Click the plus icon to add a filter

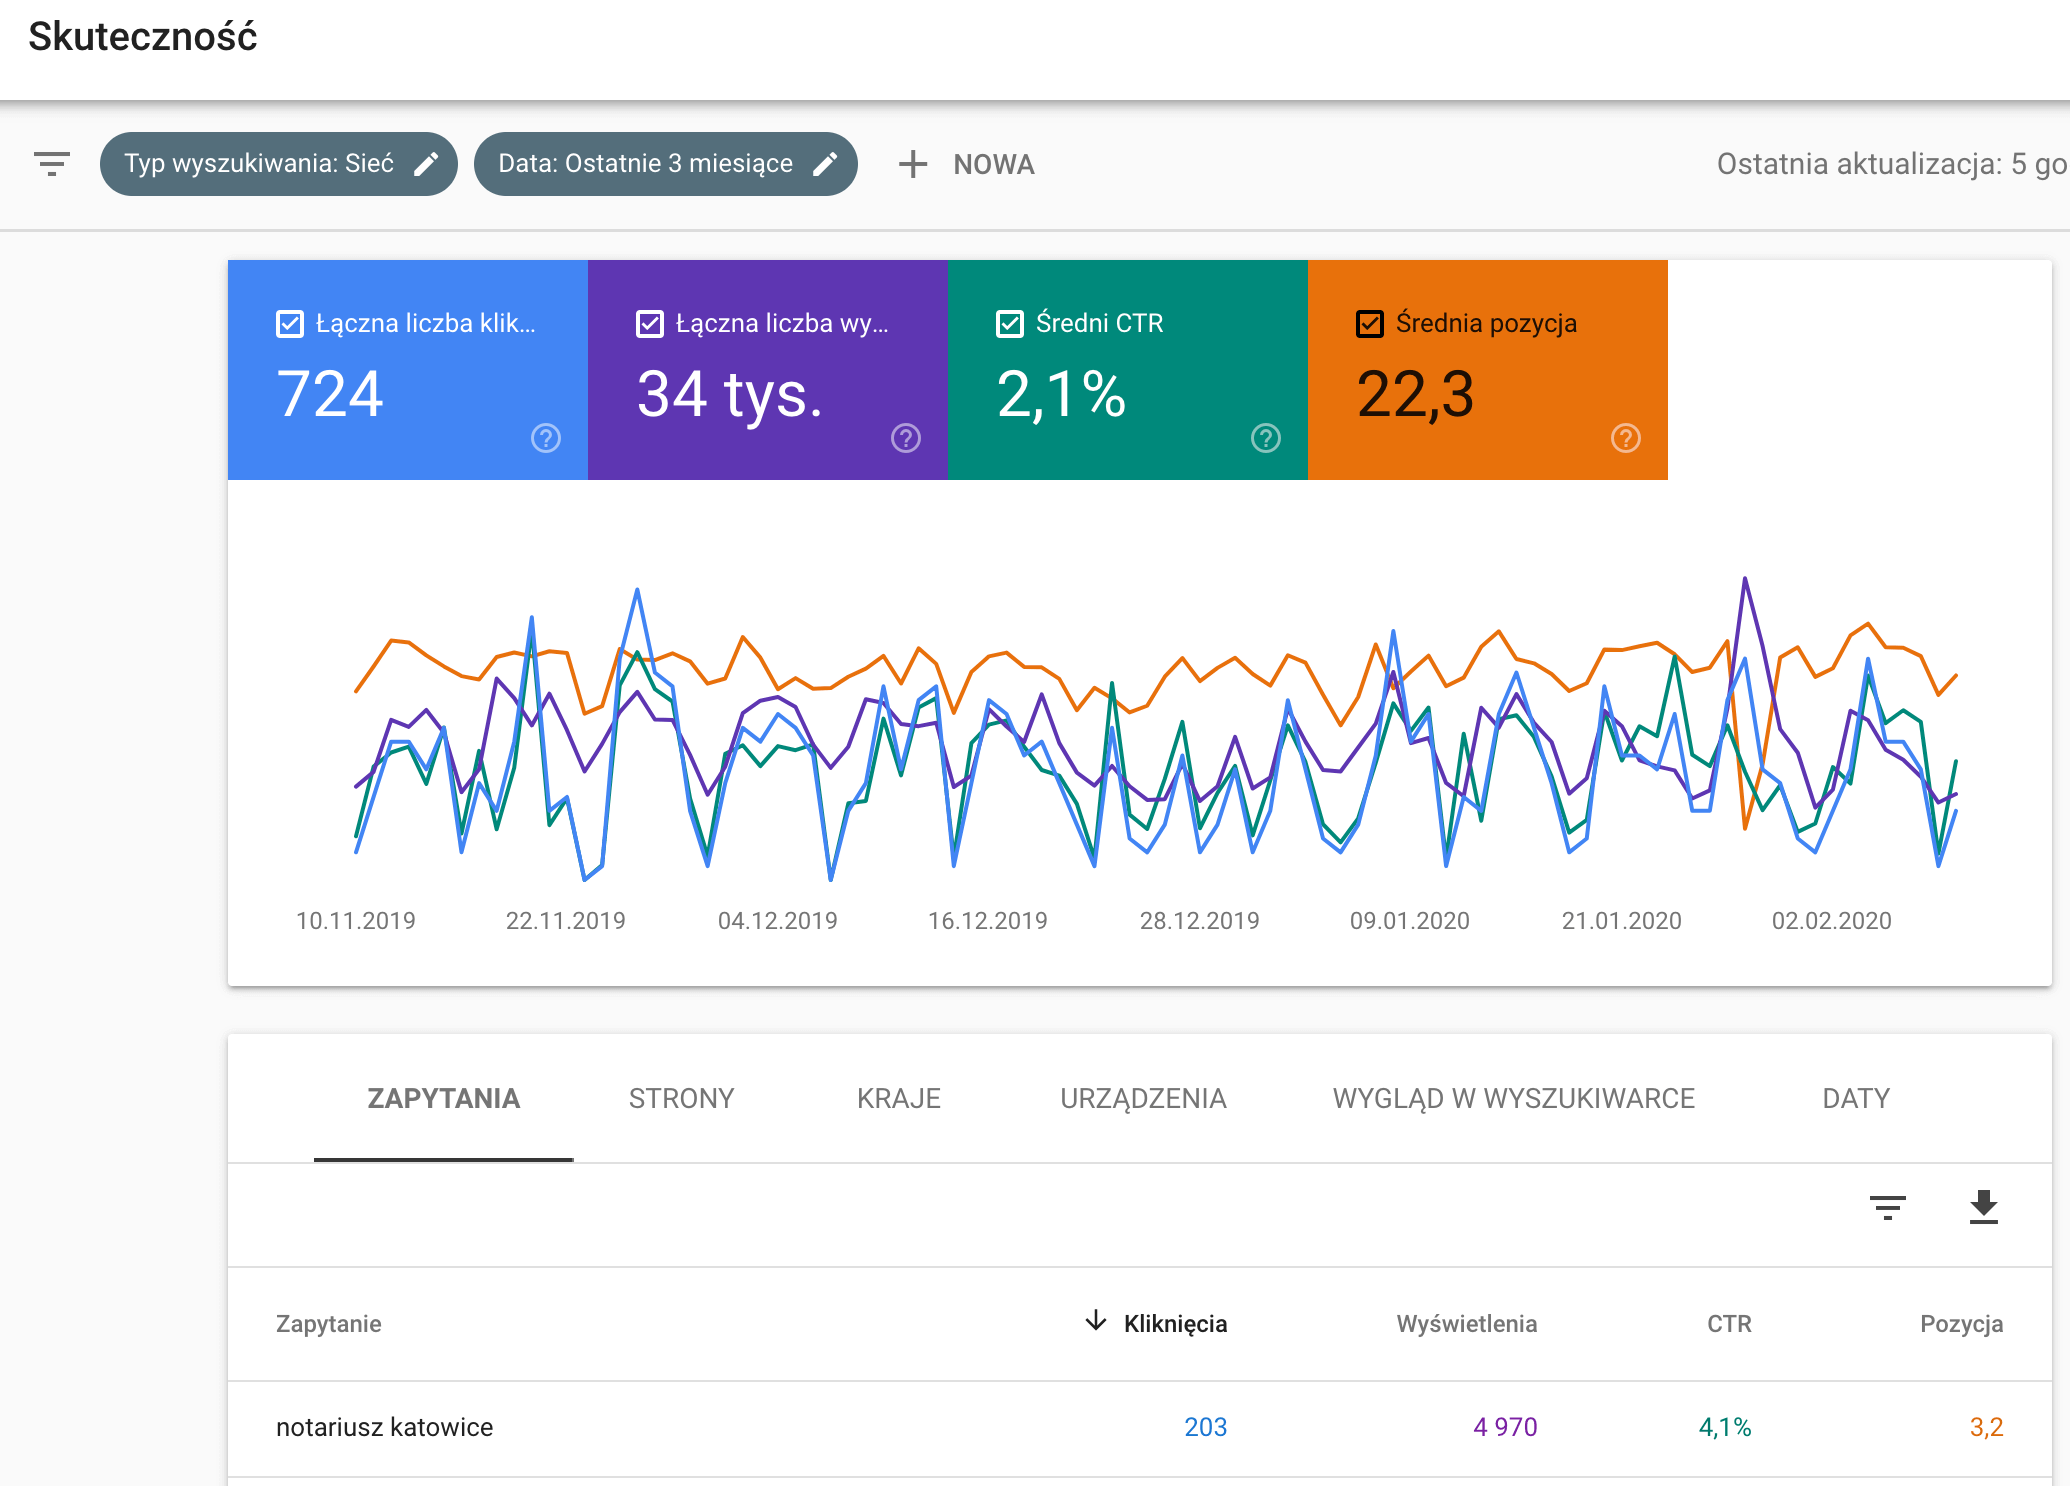[x=913, y=164]
